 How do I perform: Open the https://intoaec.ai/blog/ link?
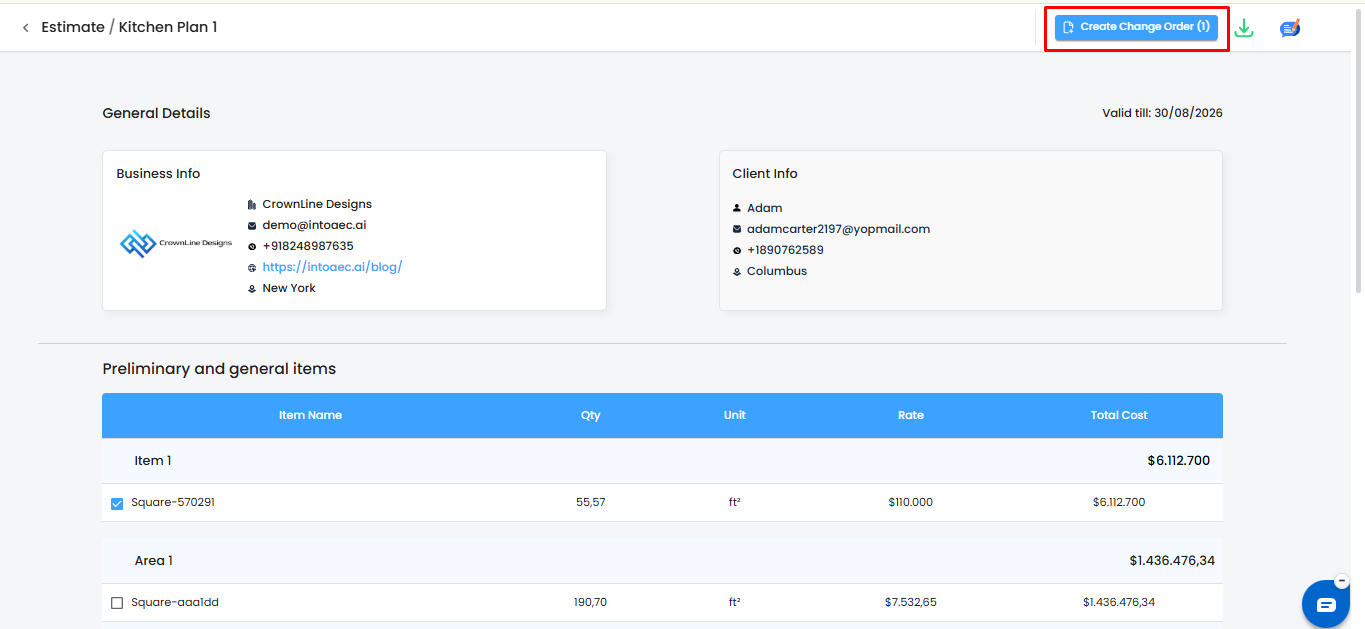332,267
